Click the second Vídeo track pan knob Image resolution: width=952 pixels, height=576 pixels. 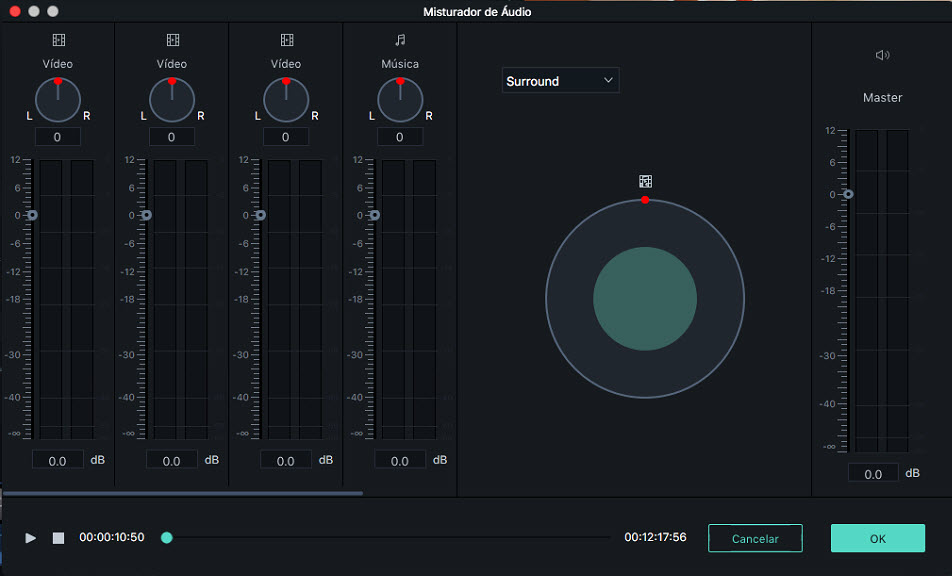tap(172, 100)
